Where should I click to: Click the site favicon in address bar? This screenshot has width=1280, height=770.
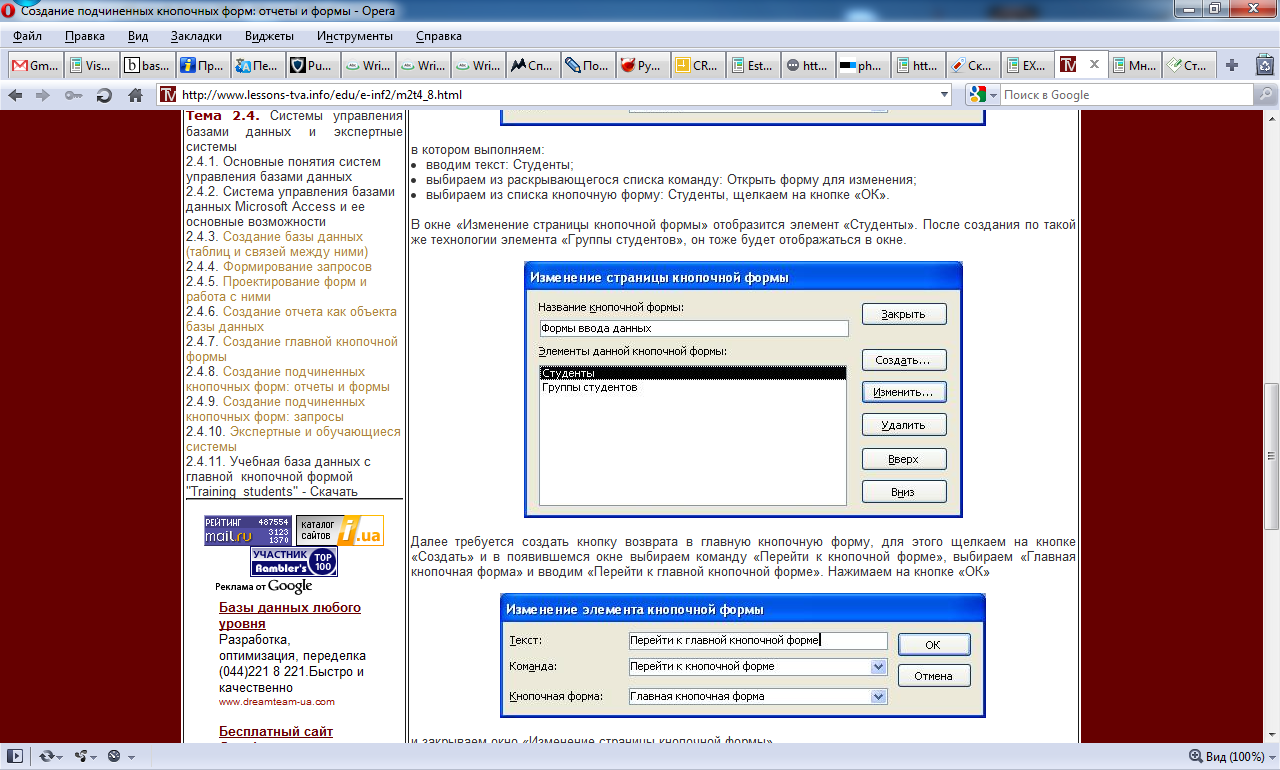click(168, 95)
